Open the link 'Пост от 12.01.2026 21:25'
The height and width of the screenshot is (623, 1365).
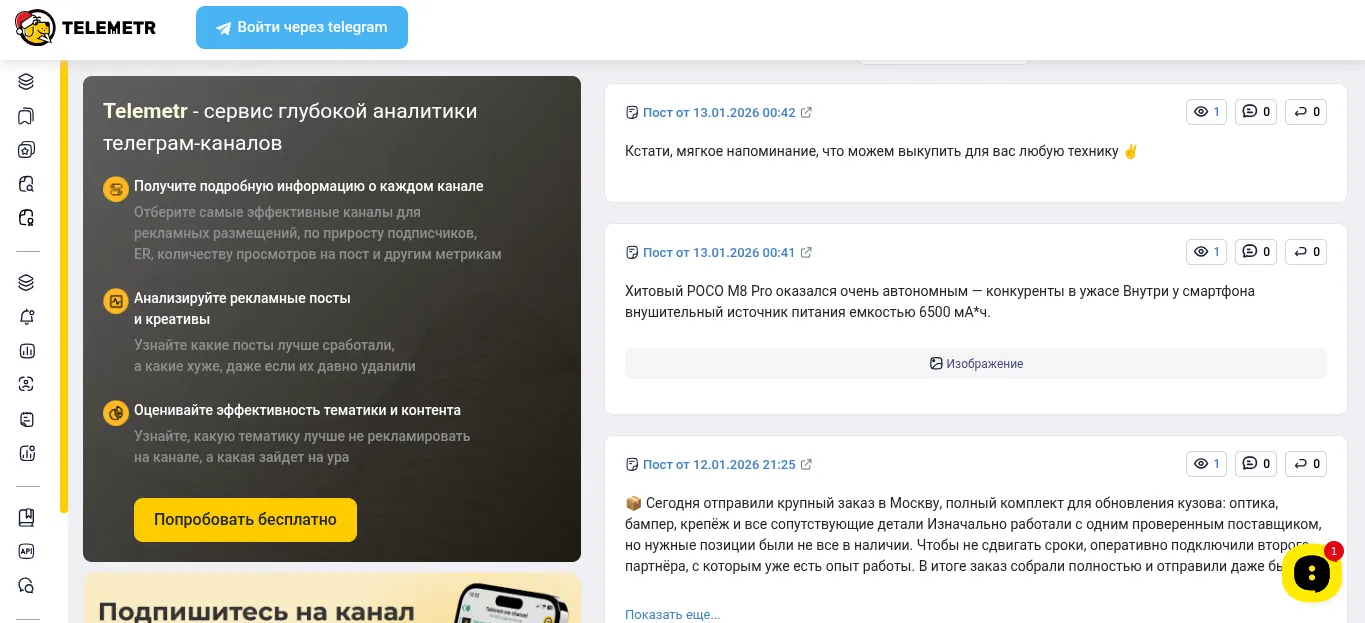pos(719,465)
